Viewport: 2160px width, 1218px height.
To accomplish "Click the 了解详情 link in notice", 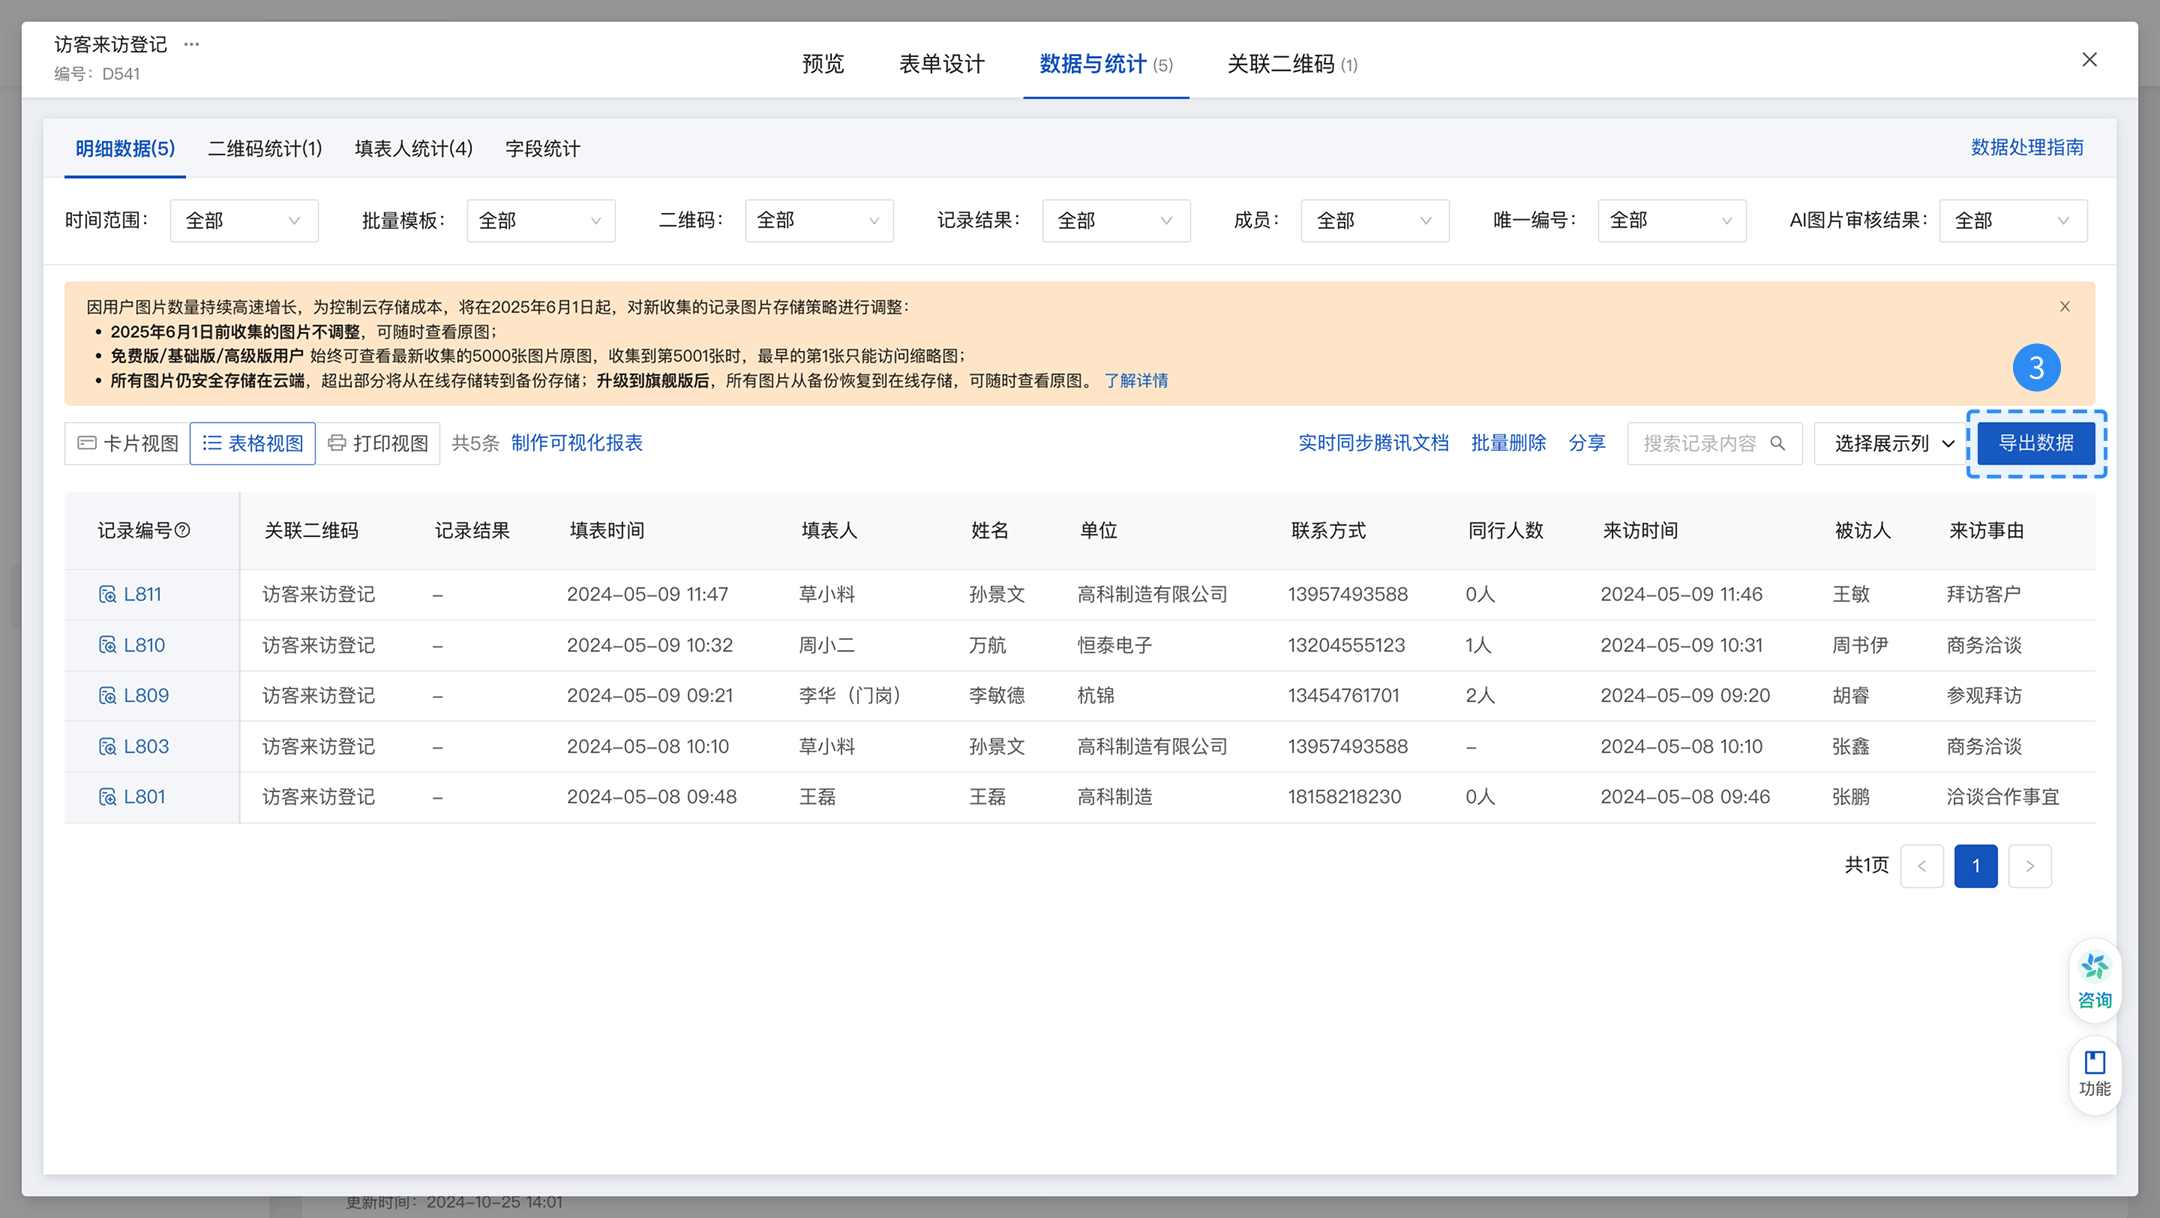I will (x=1136, y=381).
